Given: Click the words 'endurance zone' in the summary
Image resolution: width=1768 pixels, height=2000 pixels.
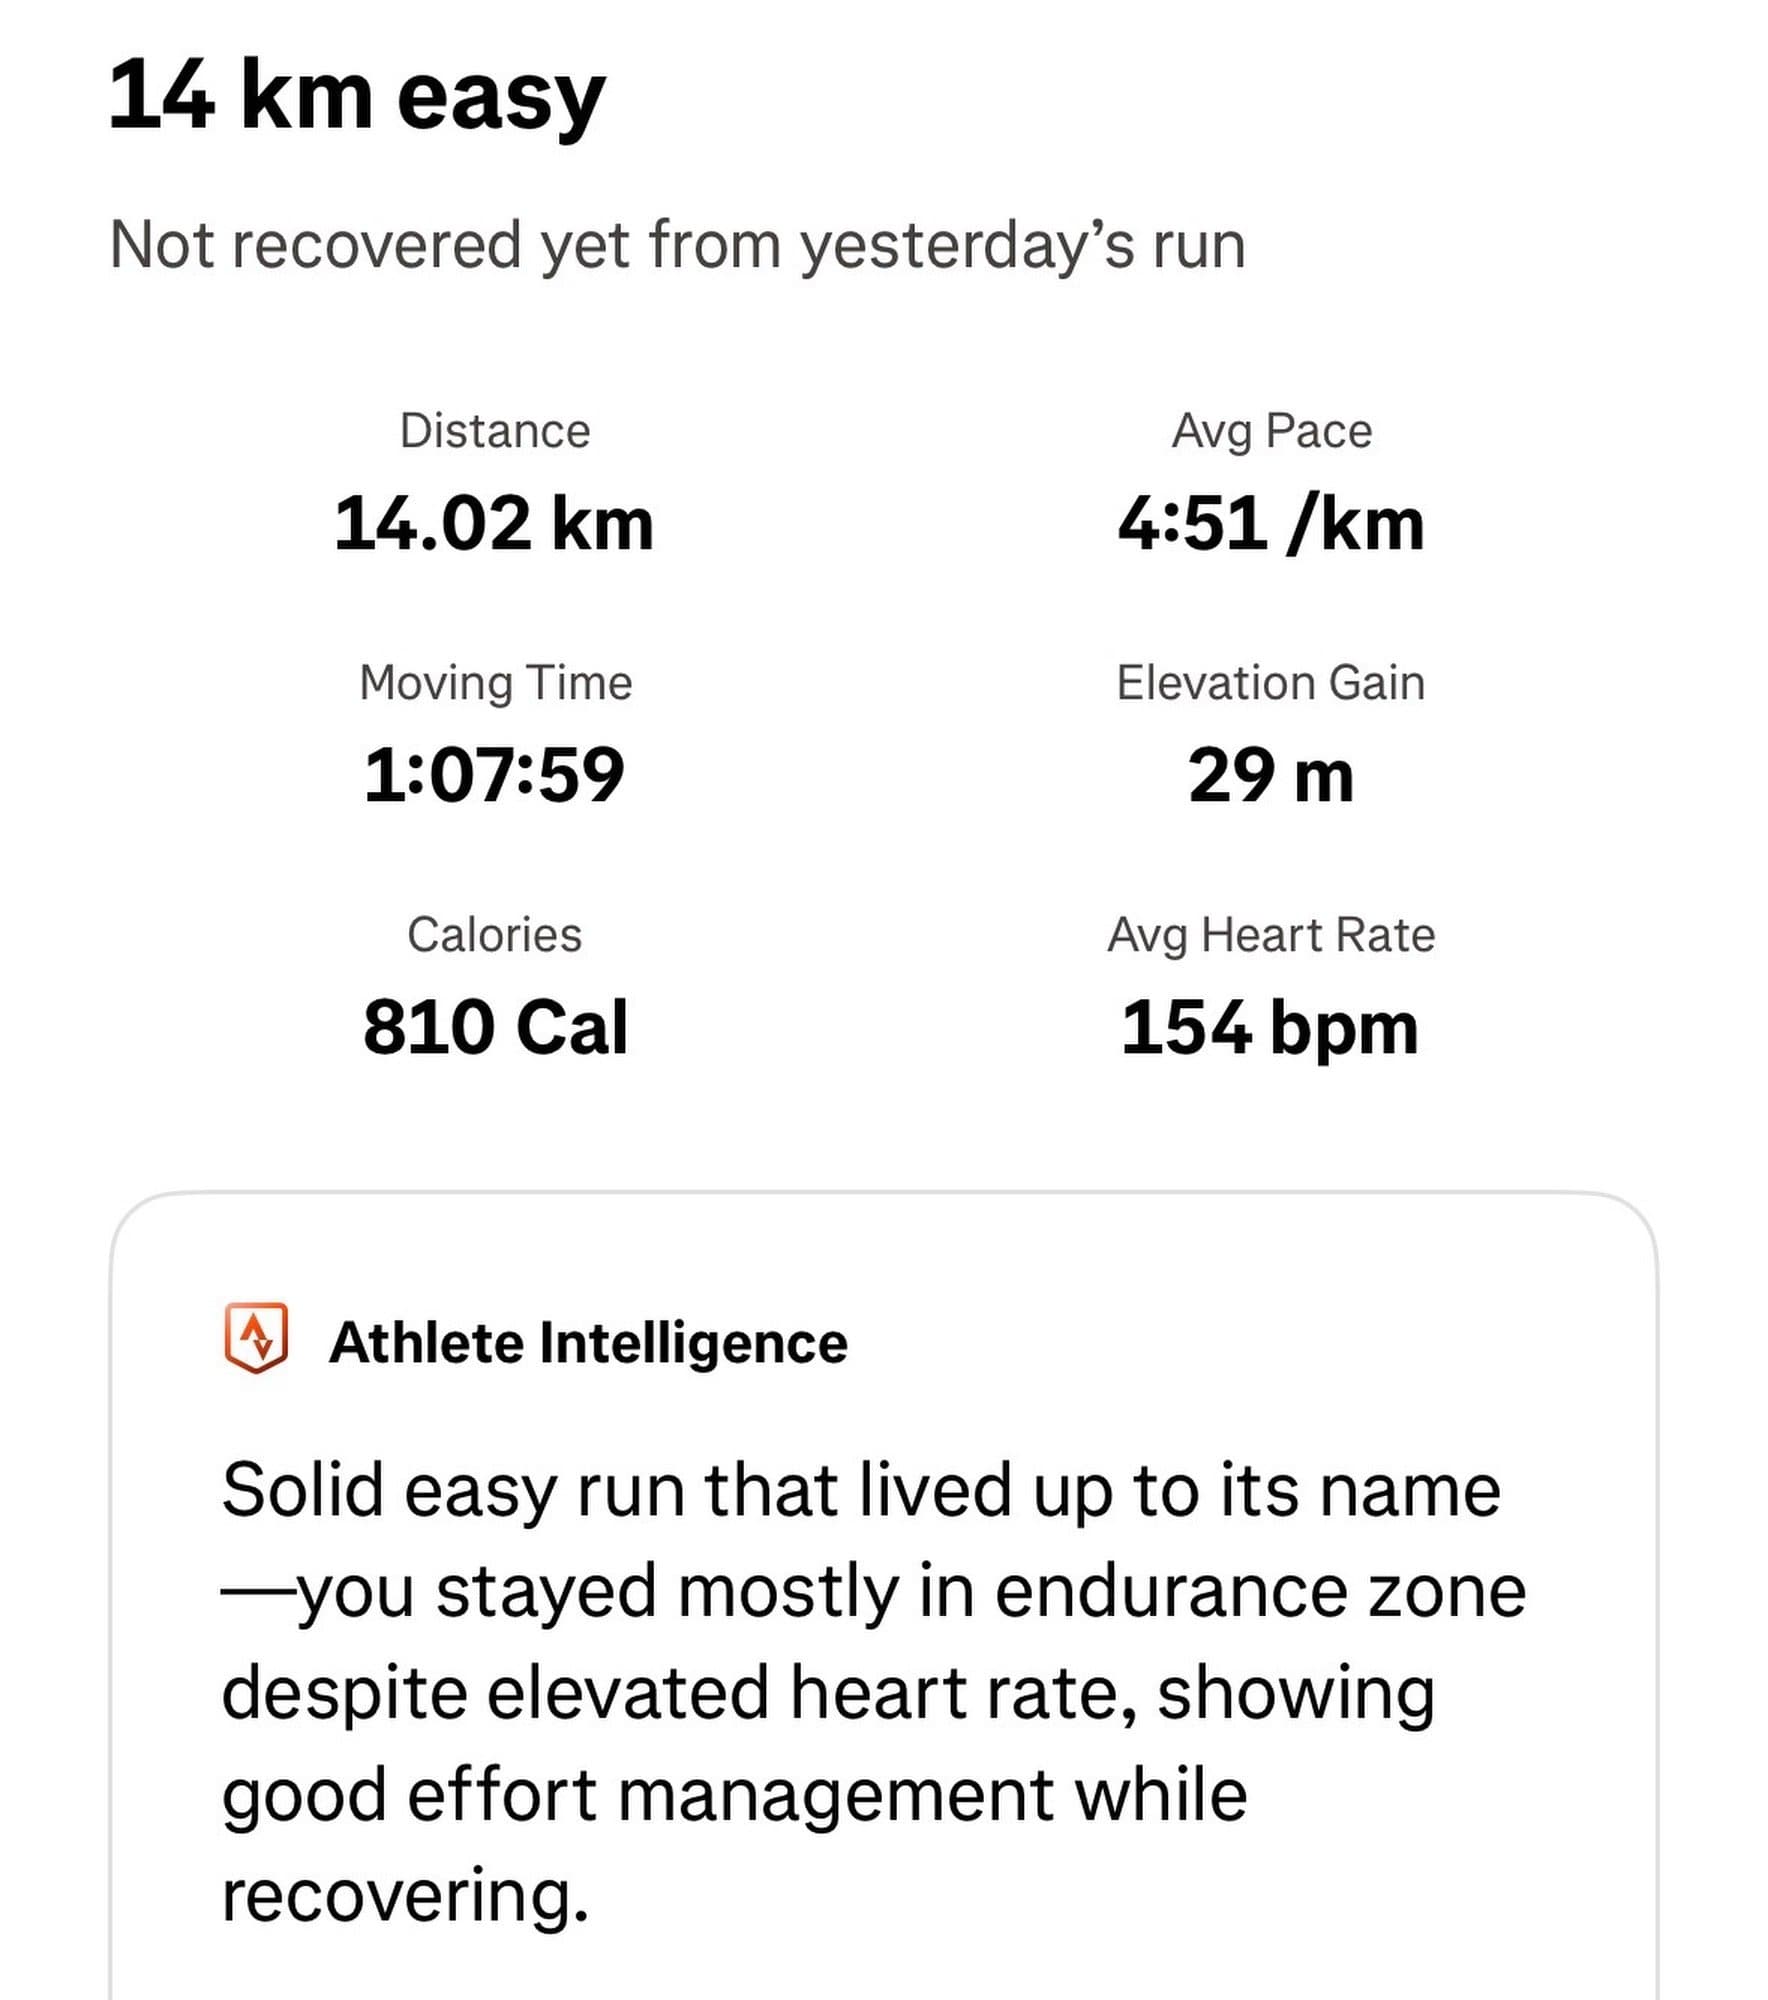Looking at the screenshot, I should click(x=1259, y=1592).
